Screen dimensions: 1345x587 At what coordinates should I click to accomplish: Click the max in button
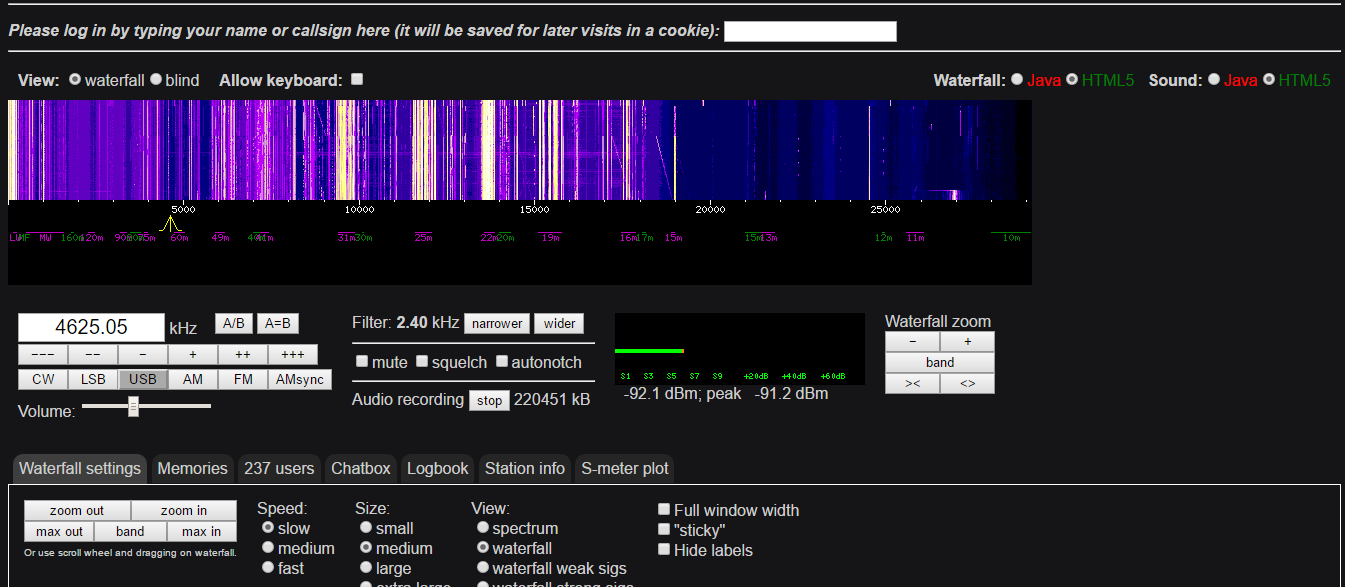pyautogui.click(x=201, y=531)
